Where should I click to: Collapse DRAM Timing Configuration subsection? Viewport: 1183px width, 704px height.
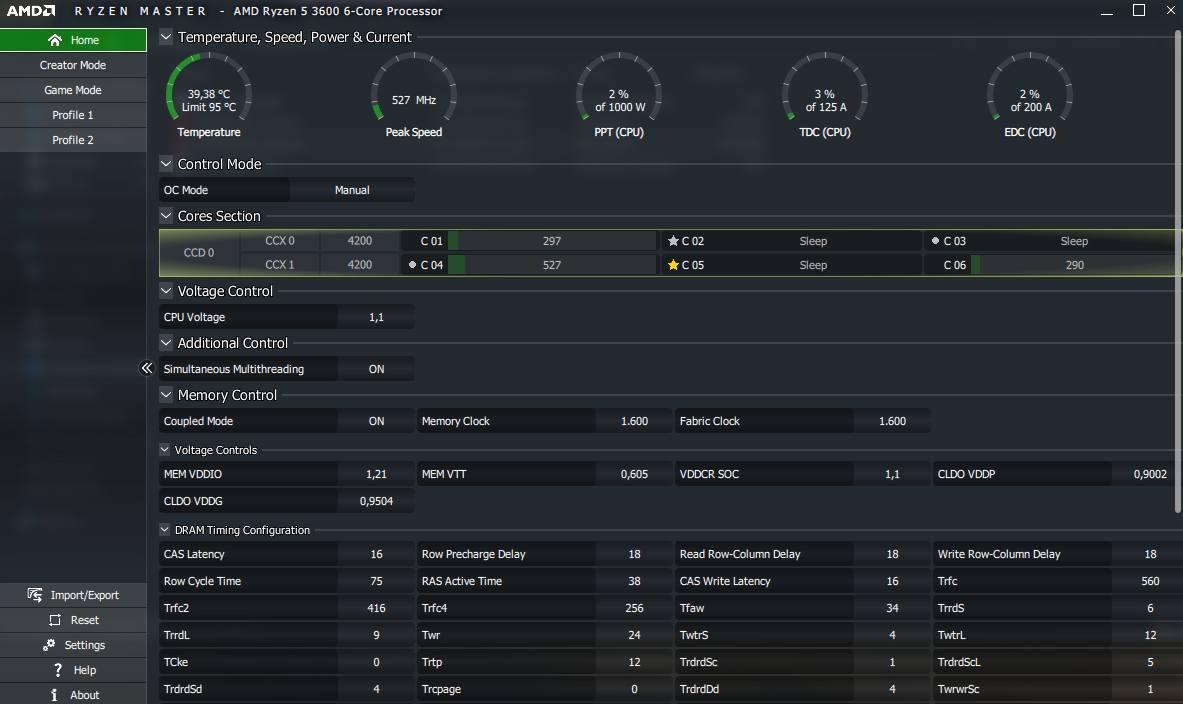pyautogui.click(x=164, y=530)
